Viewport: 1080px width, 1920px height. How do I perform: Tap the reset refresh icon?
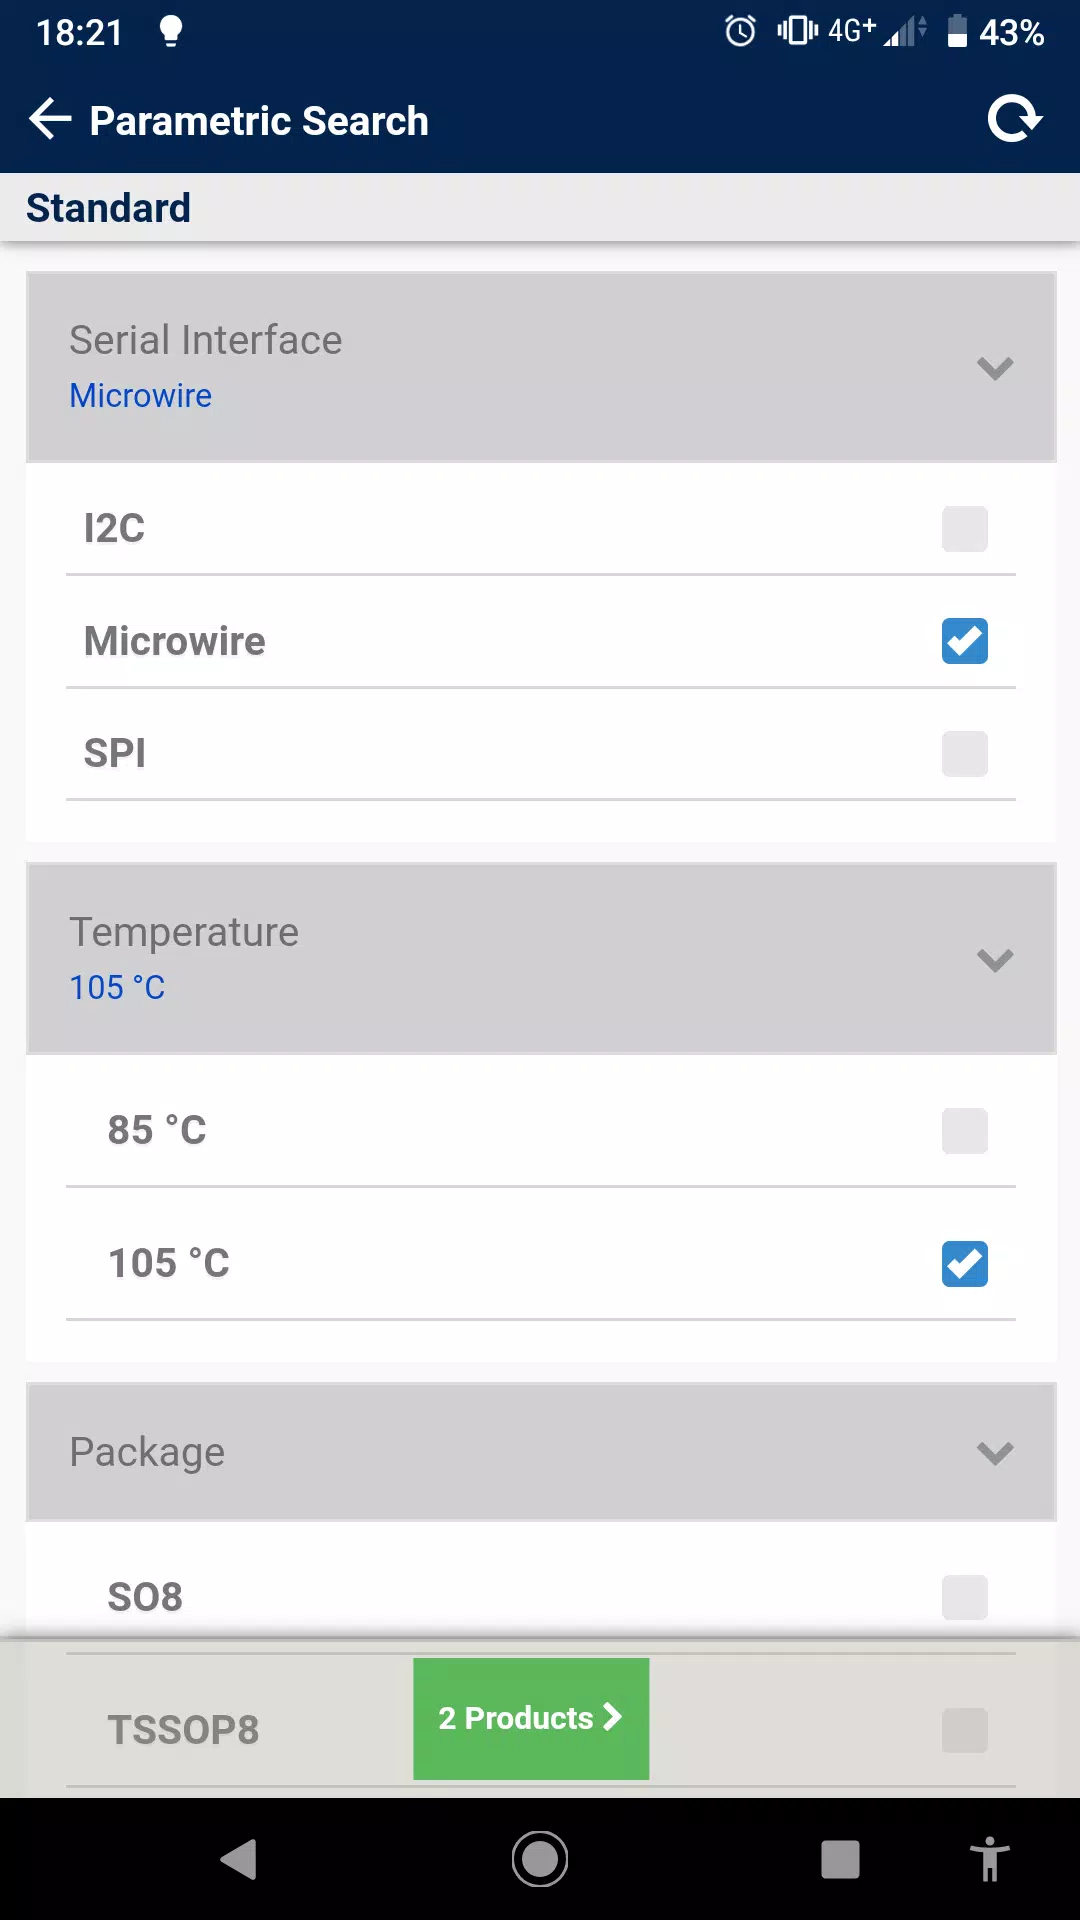tap(1015, 119)
